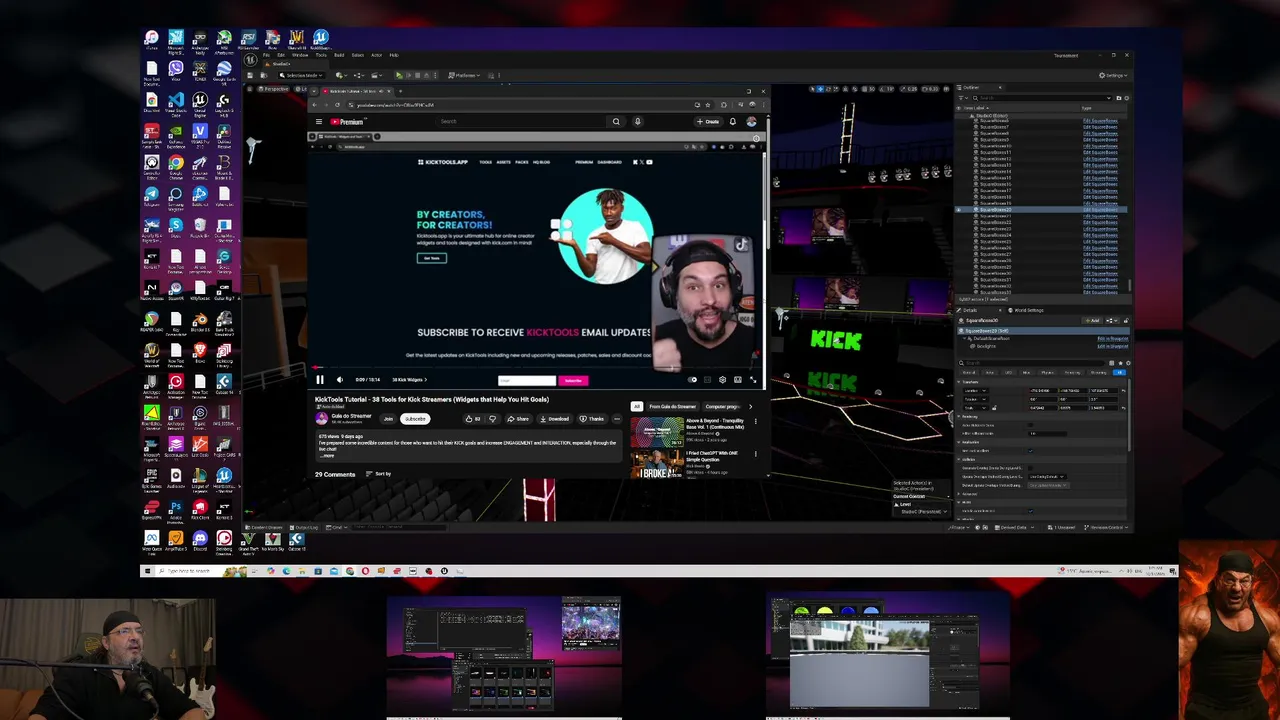
Task: Show next filter chips with arrow
Action: pyautogui.click(x=751, y=406)
